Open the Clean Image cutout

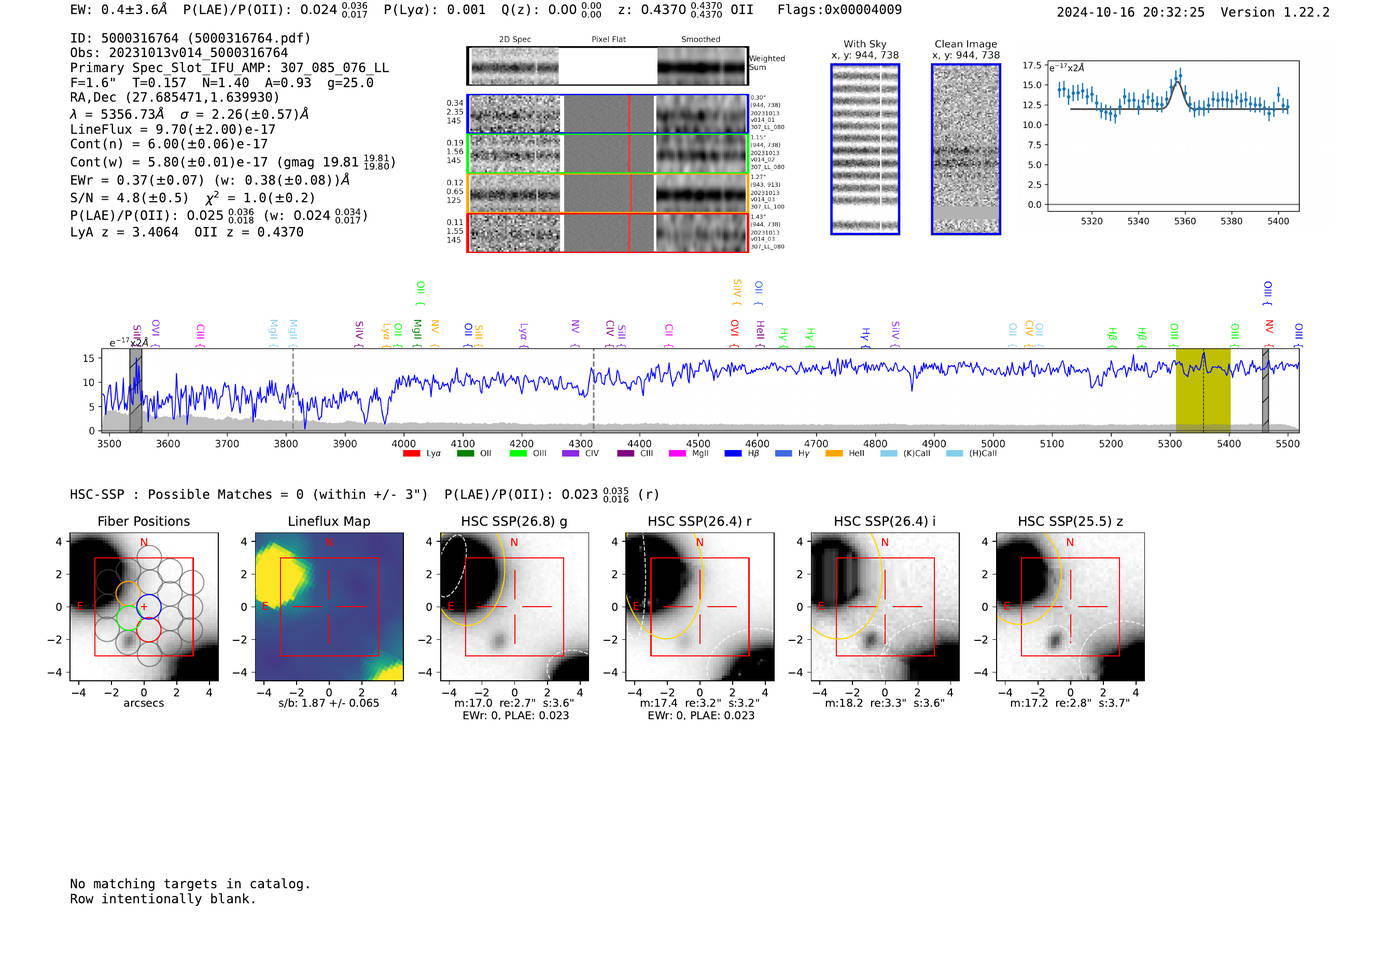[x=966, y=149]
